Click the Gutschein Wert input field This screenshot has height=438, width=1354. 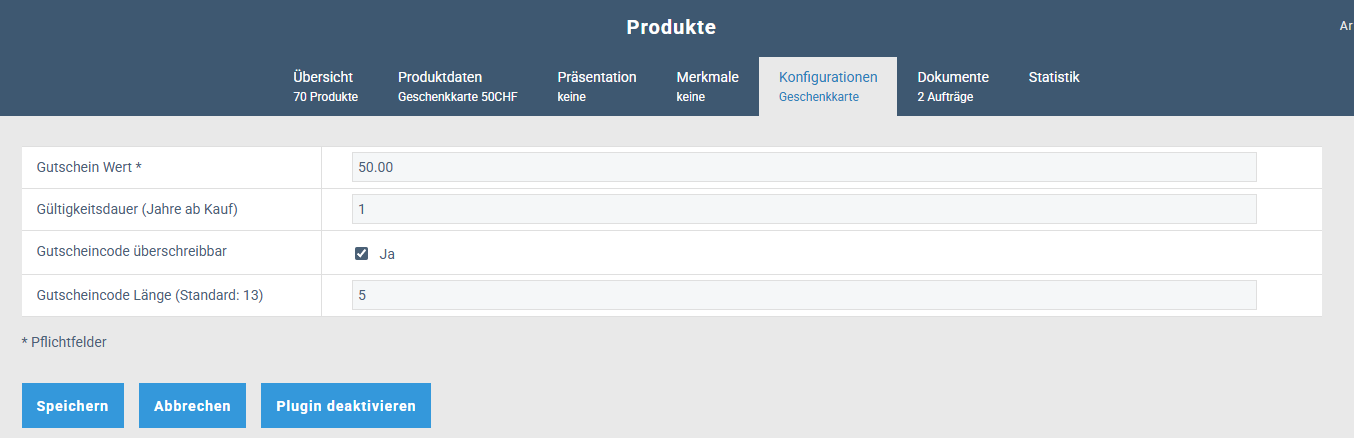point(803,167)
